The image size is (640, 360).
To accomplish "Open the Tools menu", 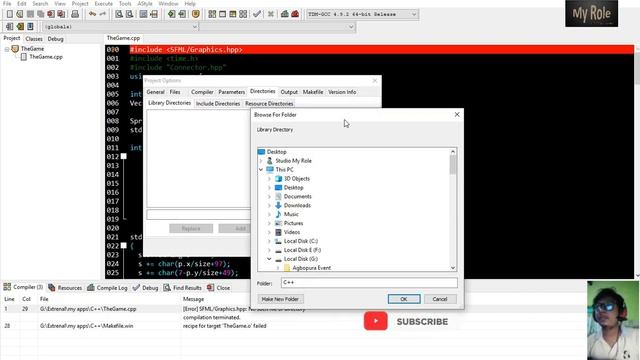I will coord(125,4).
